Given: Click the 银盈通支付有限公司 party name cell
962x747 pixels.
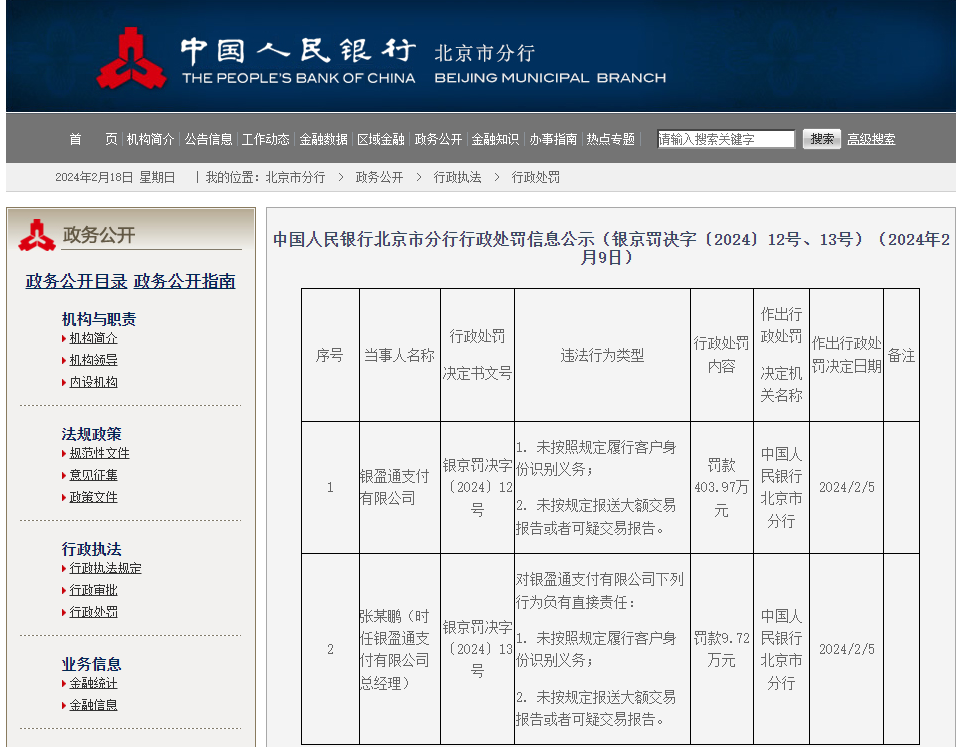Looking at the screenshot, I should [x=399, y=488].
